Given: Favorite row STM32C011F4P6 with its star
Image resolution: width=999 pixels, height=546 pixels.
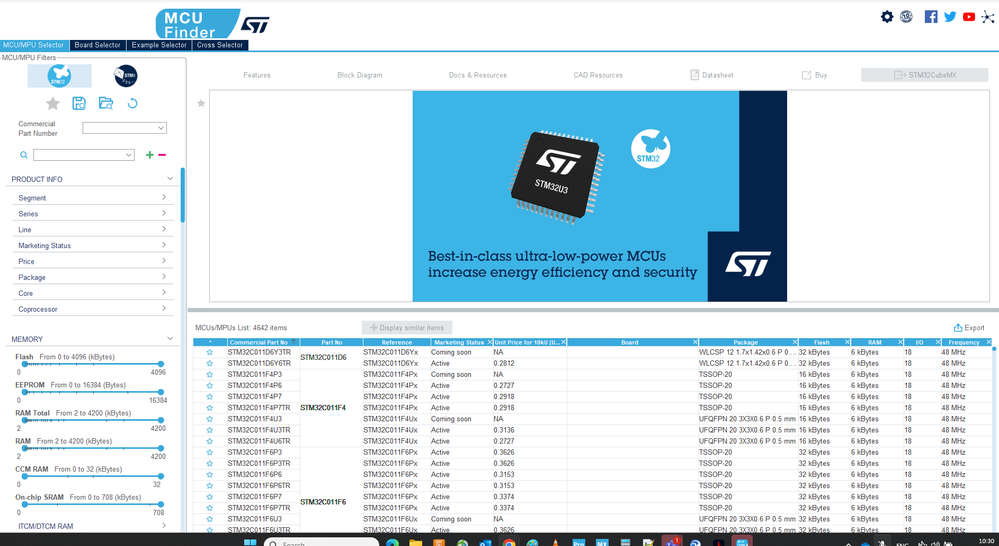Looking at the screenshot, I should point(210,385).
